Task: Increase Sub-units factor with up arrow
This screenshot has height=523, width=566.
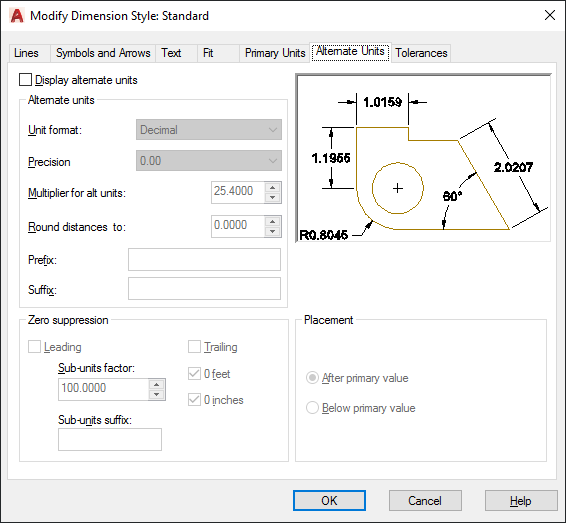Action: [x=157, y=384]
